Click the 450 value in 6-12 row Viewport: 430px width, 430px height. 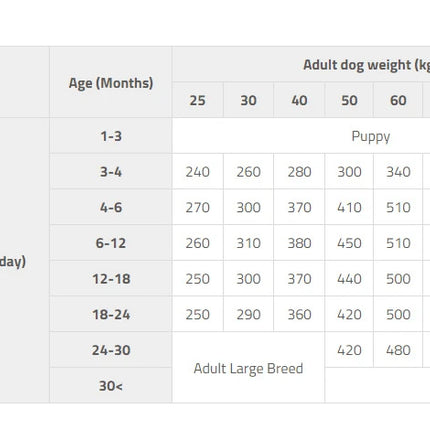pos(349,243)
